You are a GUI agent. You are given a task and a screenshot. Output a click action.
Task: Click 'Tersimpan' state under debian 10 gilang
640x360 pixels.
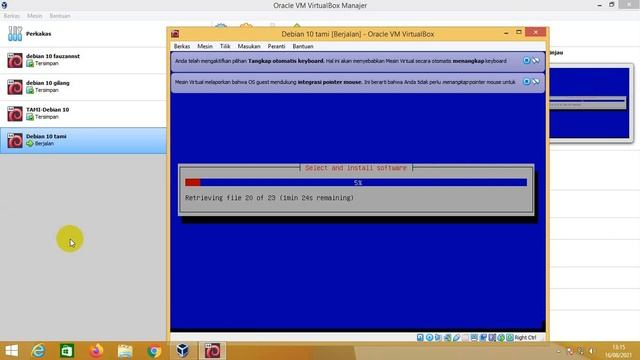tap(47, 90)
